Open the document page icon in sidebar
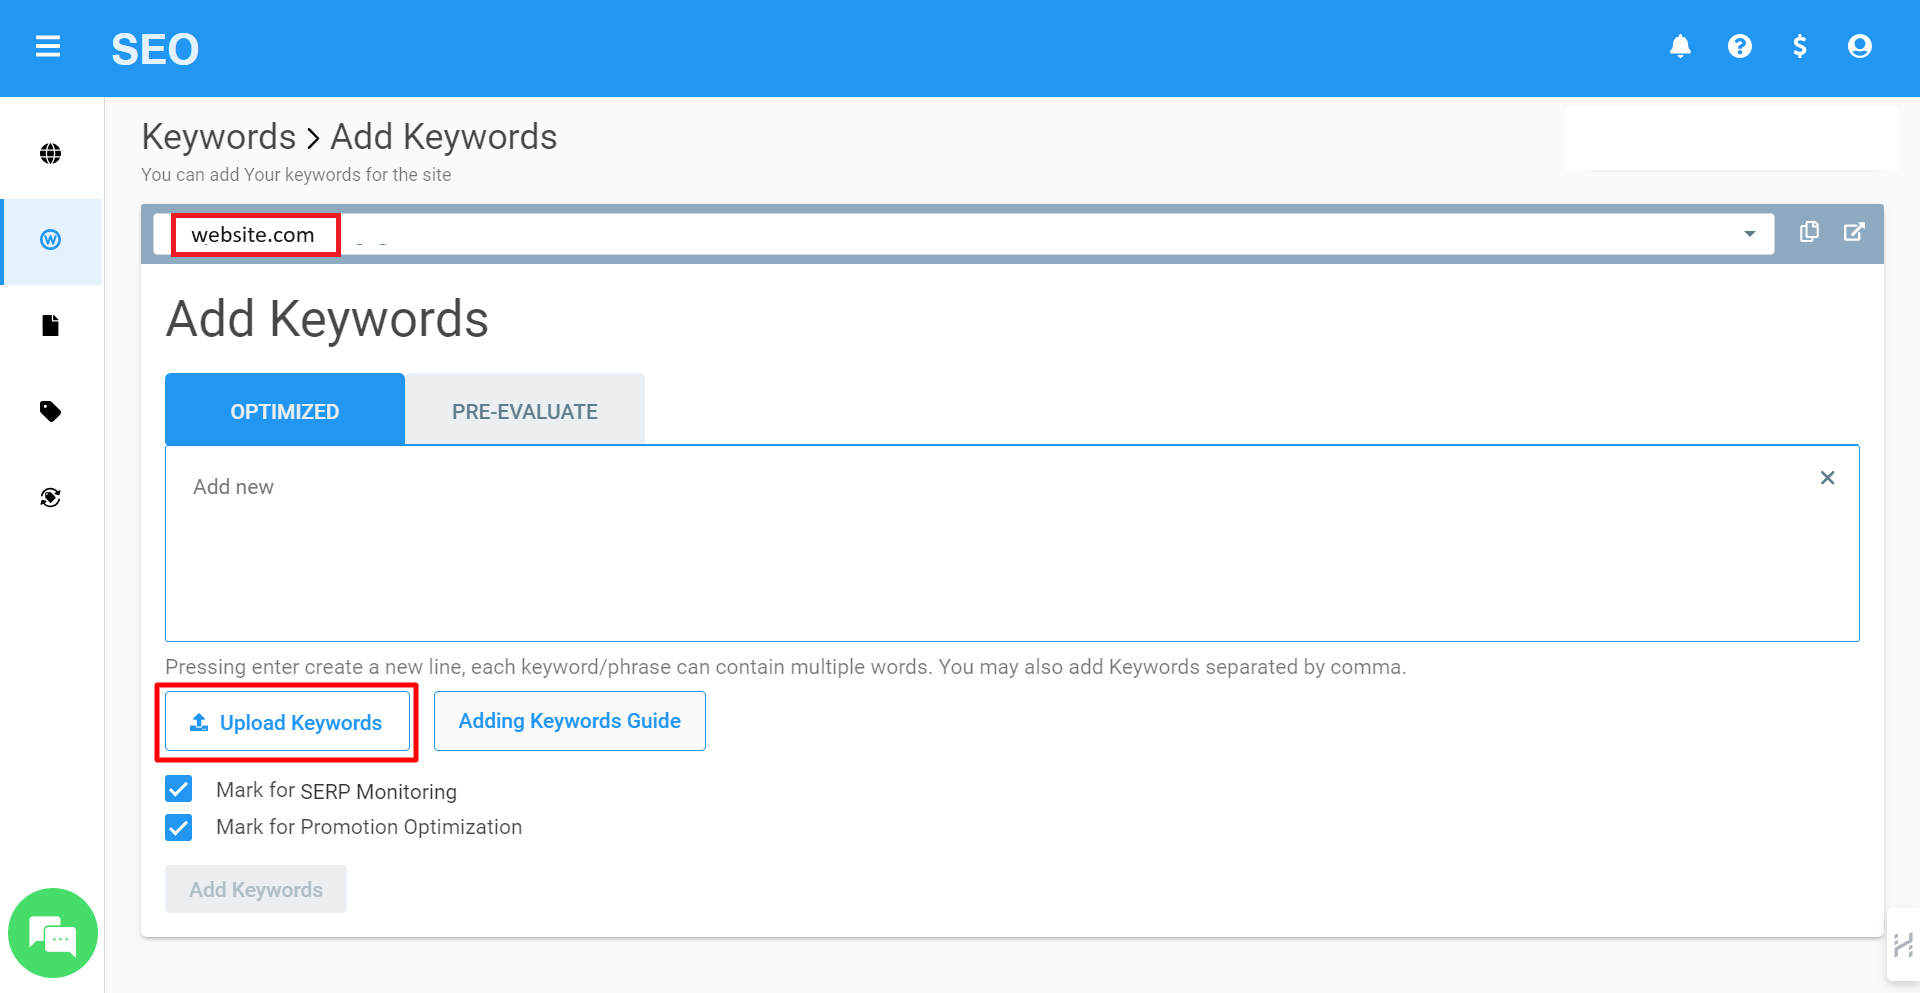This screenshot has width=1920, height=993. pos(51,325)
